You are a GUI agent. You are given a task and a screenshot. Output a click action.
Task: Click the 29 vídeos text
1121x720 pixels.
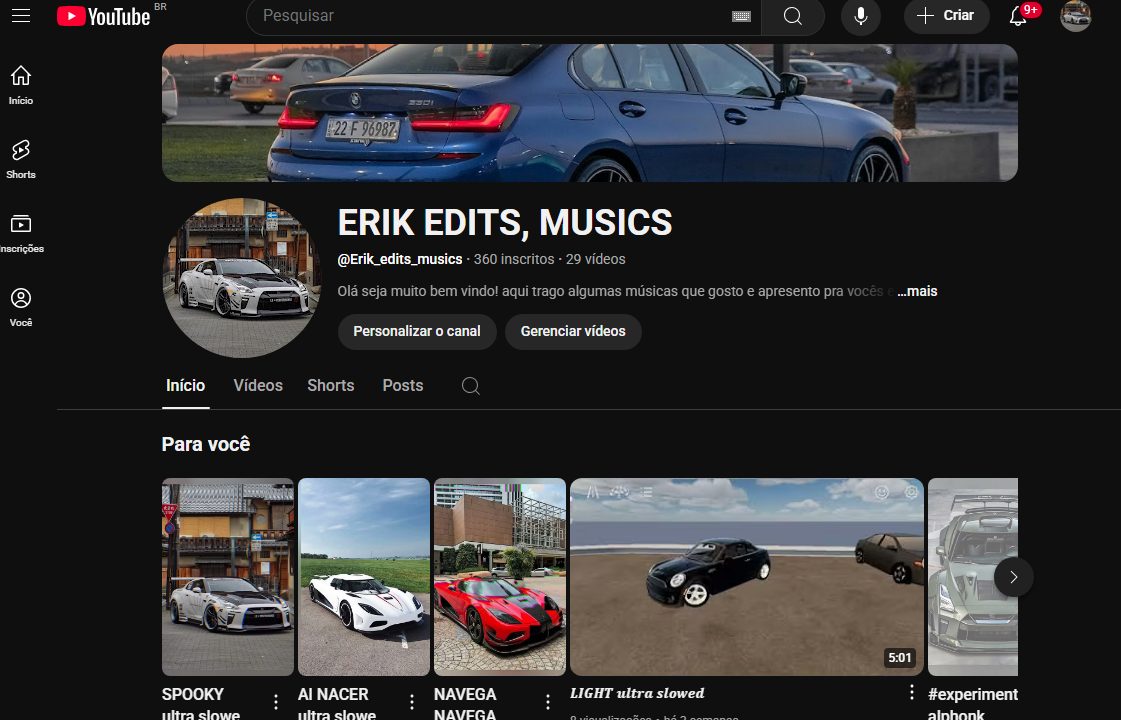596,259
